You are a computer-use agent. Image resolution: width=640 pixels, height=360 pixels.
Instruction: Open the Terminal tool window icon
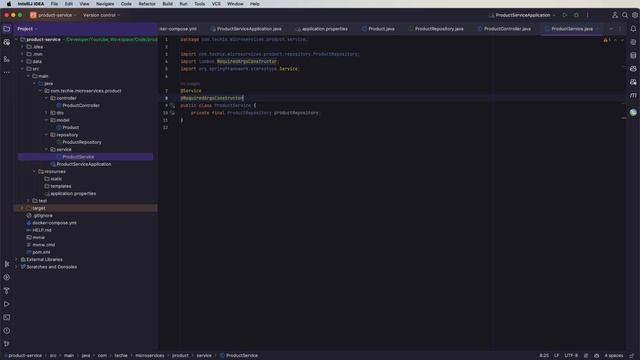(x=7, y=317)
